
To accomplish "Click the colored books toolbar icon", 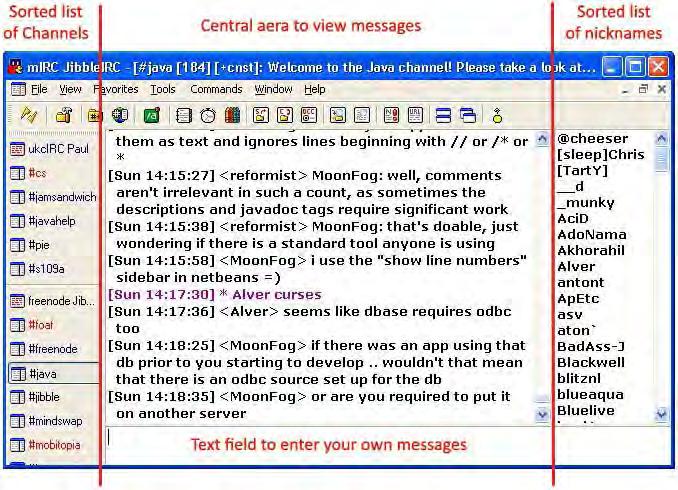I will point(232,115).
